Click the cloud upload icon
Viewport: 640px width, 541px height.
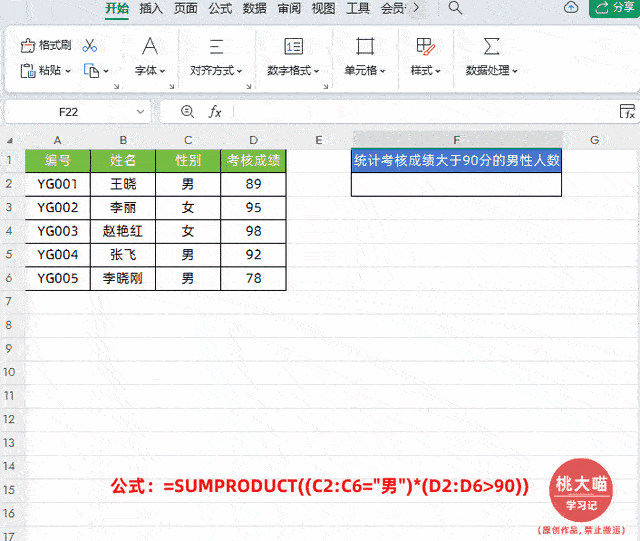(x=571, y=7)
